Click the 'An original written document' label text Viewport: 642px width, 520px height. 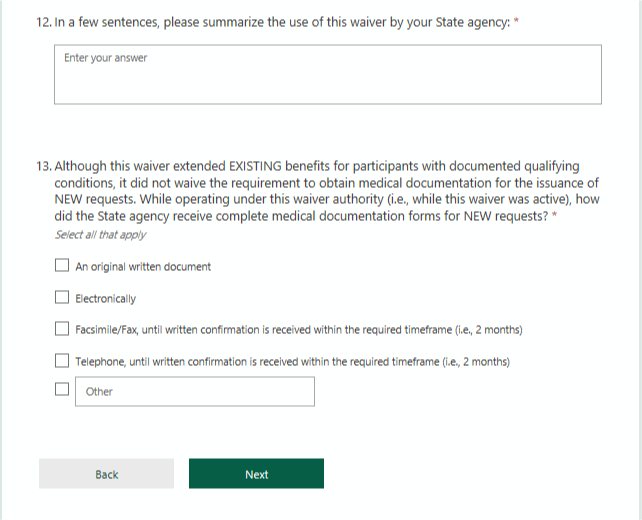pyautogui.click(x=143, y=267)
